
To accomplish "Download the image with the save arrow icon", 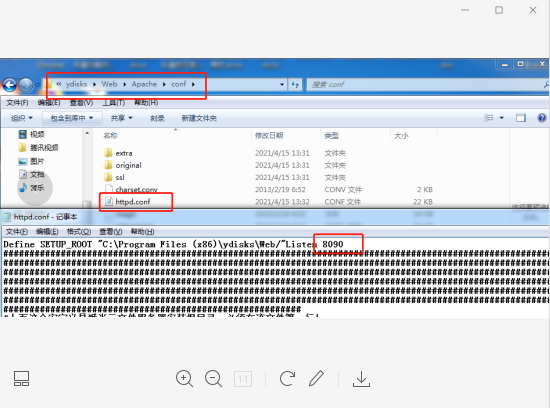I will [x=361, y=379].
